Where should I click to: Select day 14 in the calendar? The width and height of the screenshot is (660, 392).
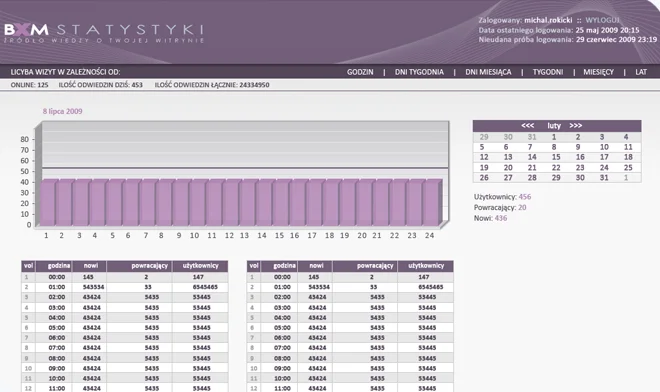tap(532, 157)
